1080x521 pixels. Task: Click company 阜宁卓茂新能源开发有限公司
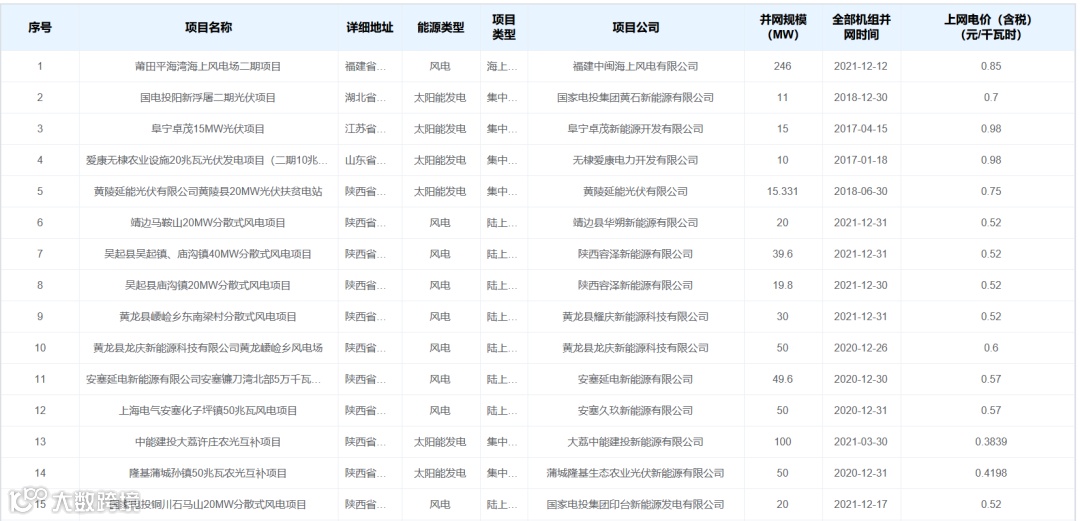636,129
